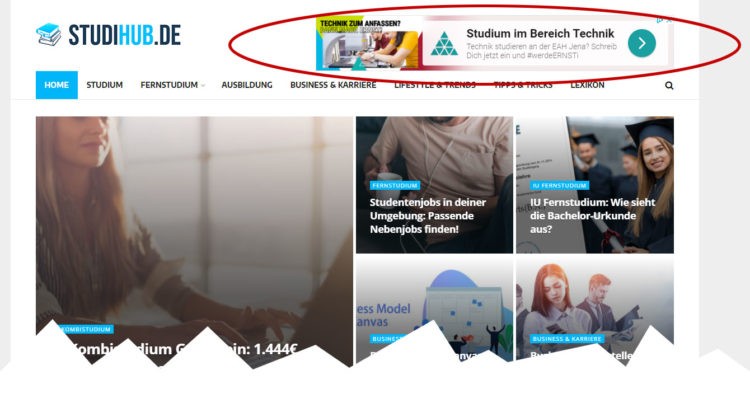Click the Business & Karriere category tag
This screenshot has height=403, width=750.
point(567,339)
